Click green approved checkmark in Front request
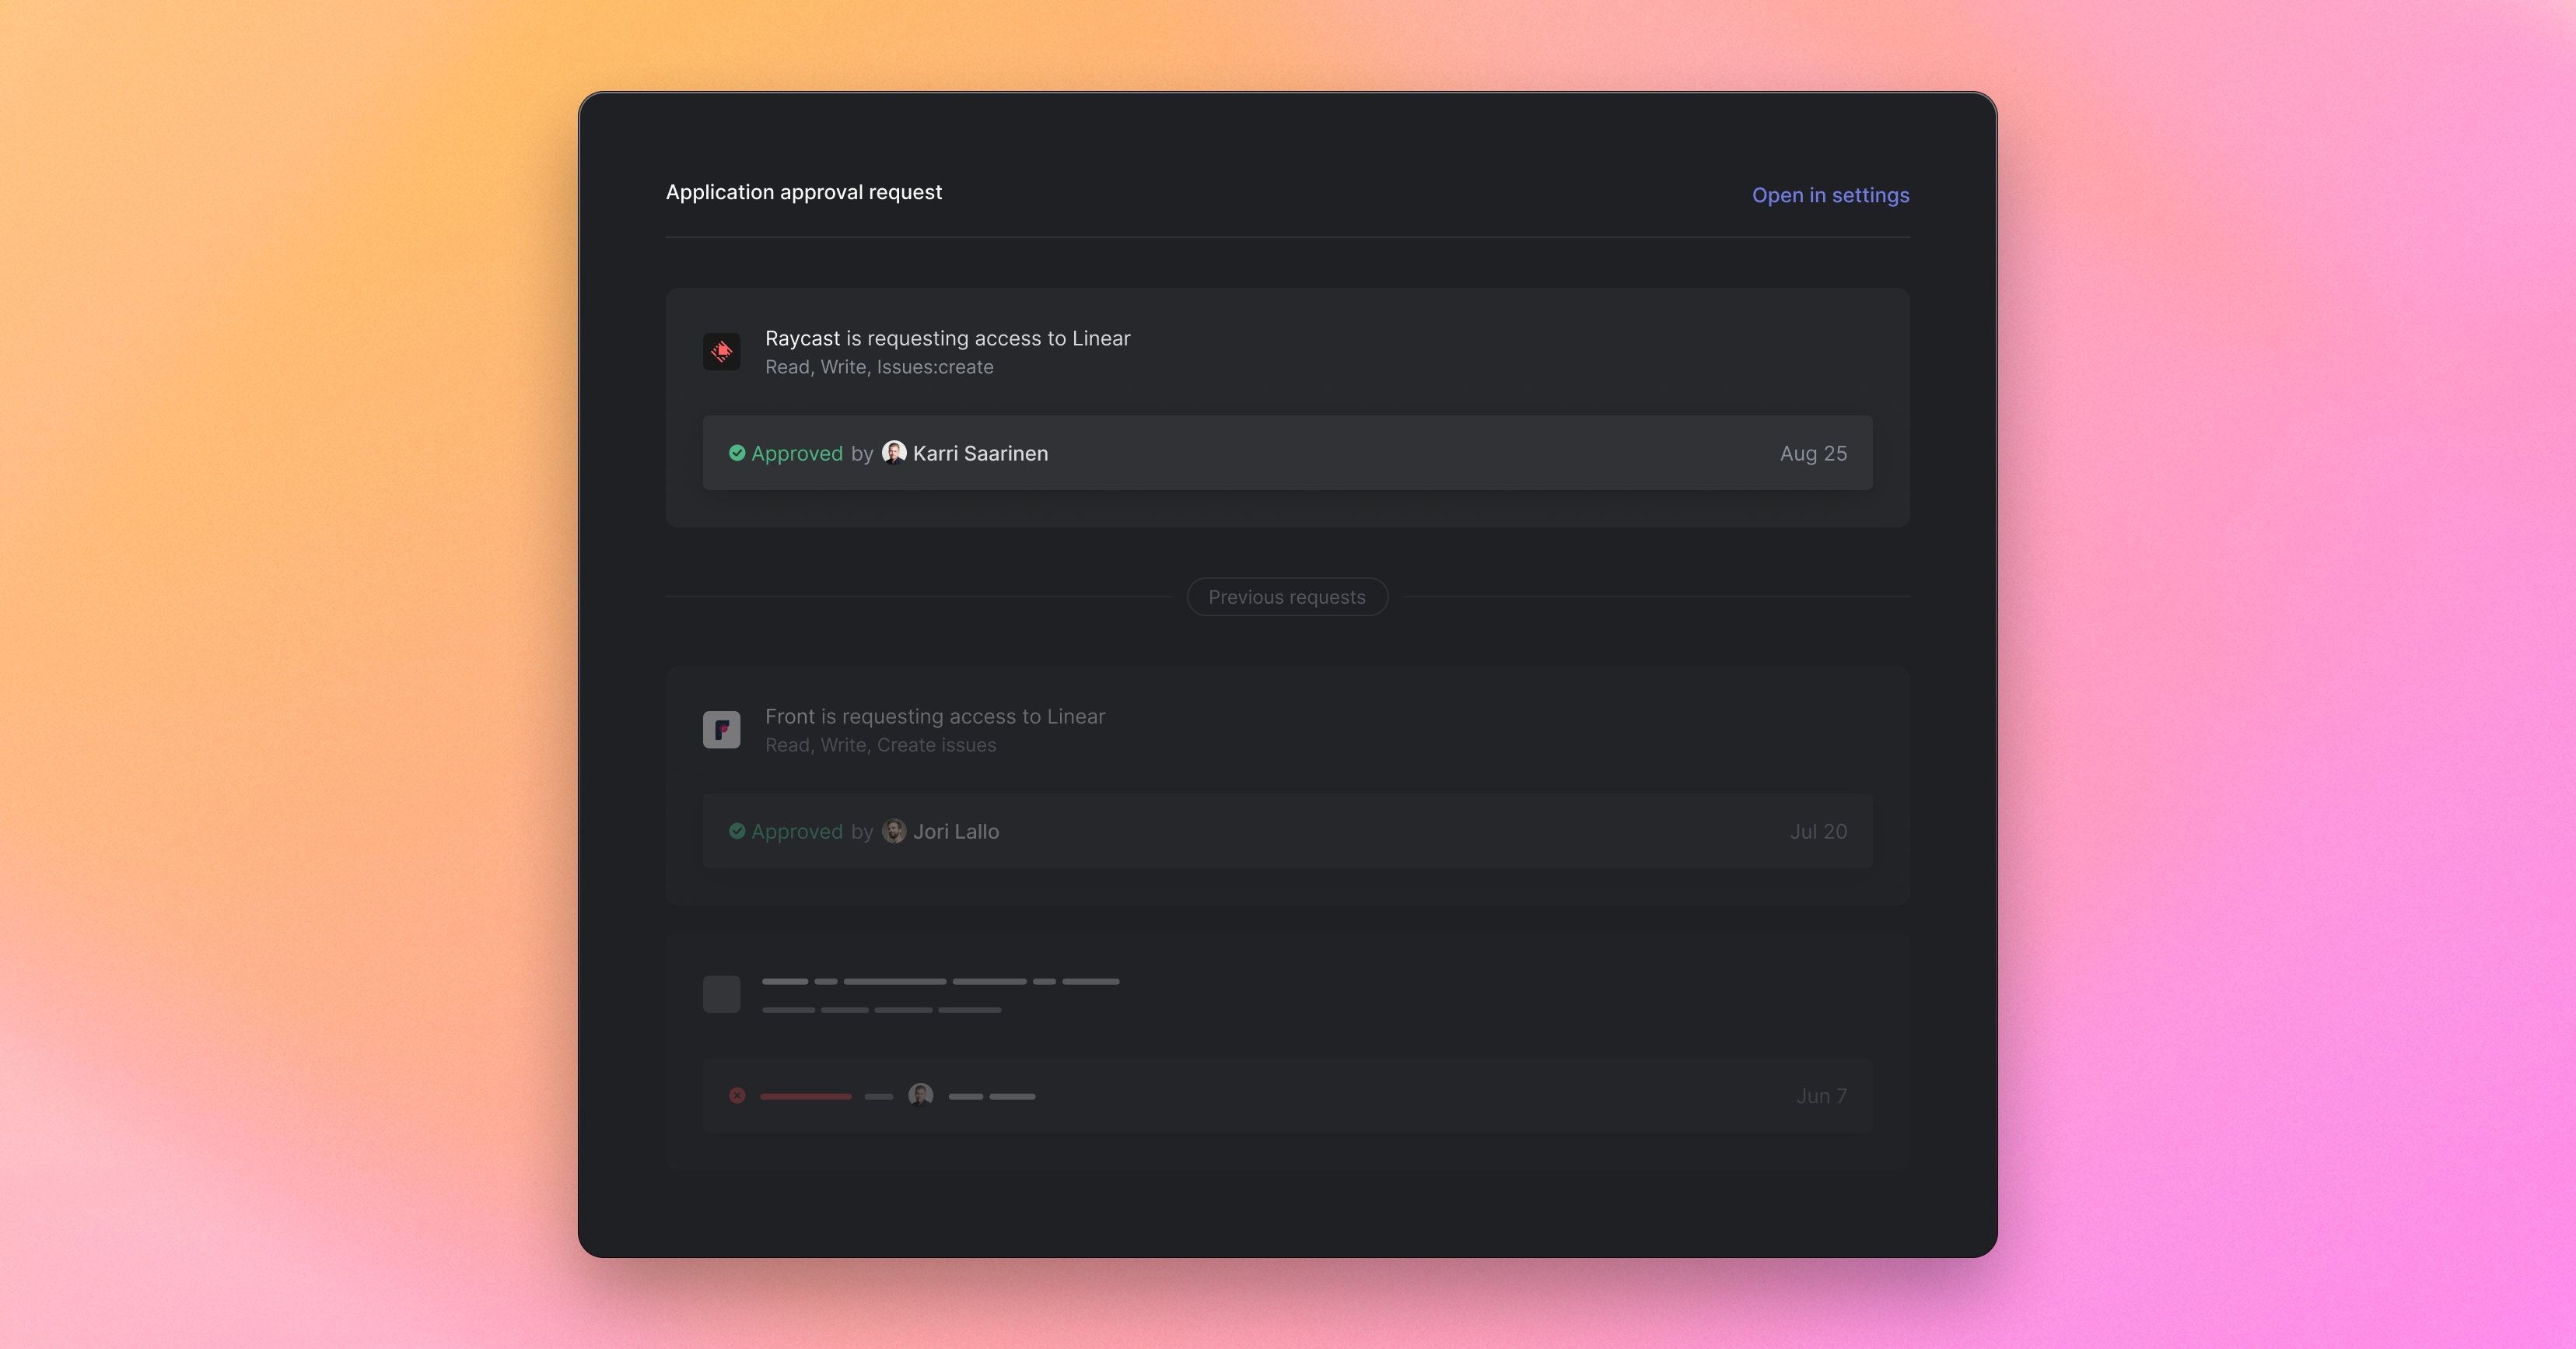 pyautogui.click(x=737, y=831)
